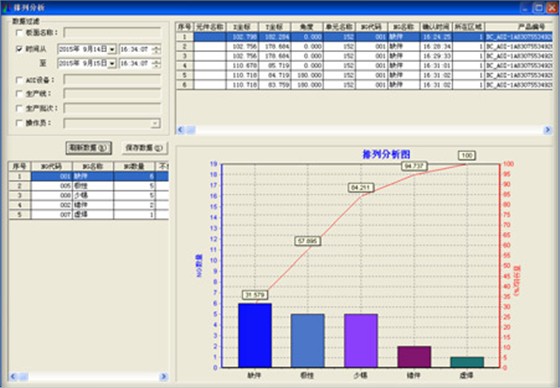Screen dimensions: 560x388
Task: Click the left scroll arrow of the top table
Action: pyautogui.click(x=181, y=130)
